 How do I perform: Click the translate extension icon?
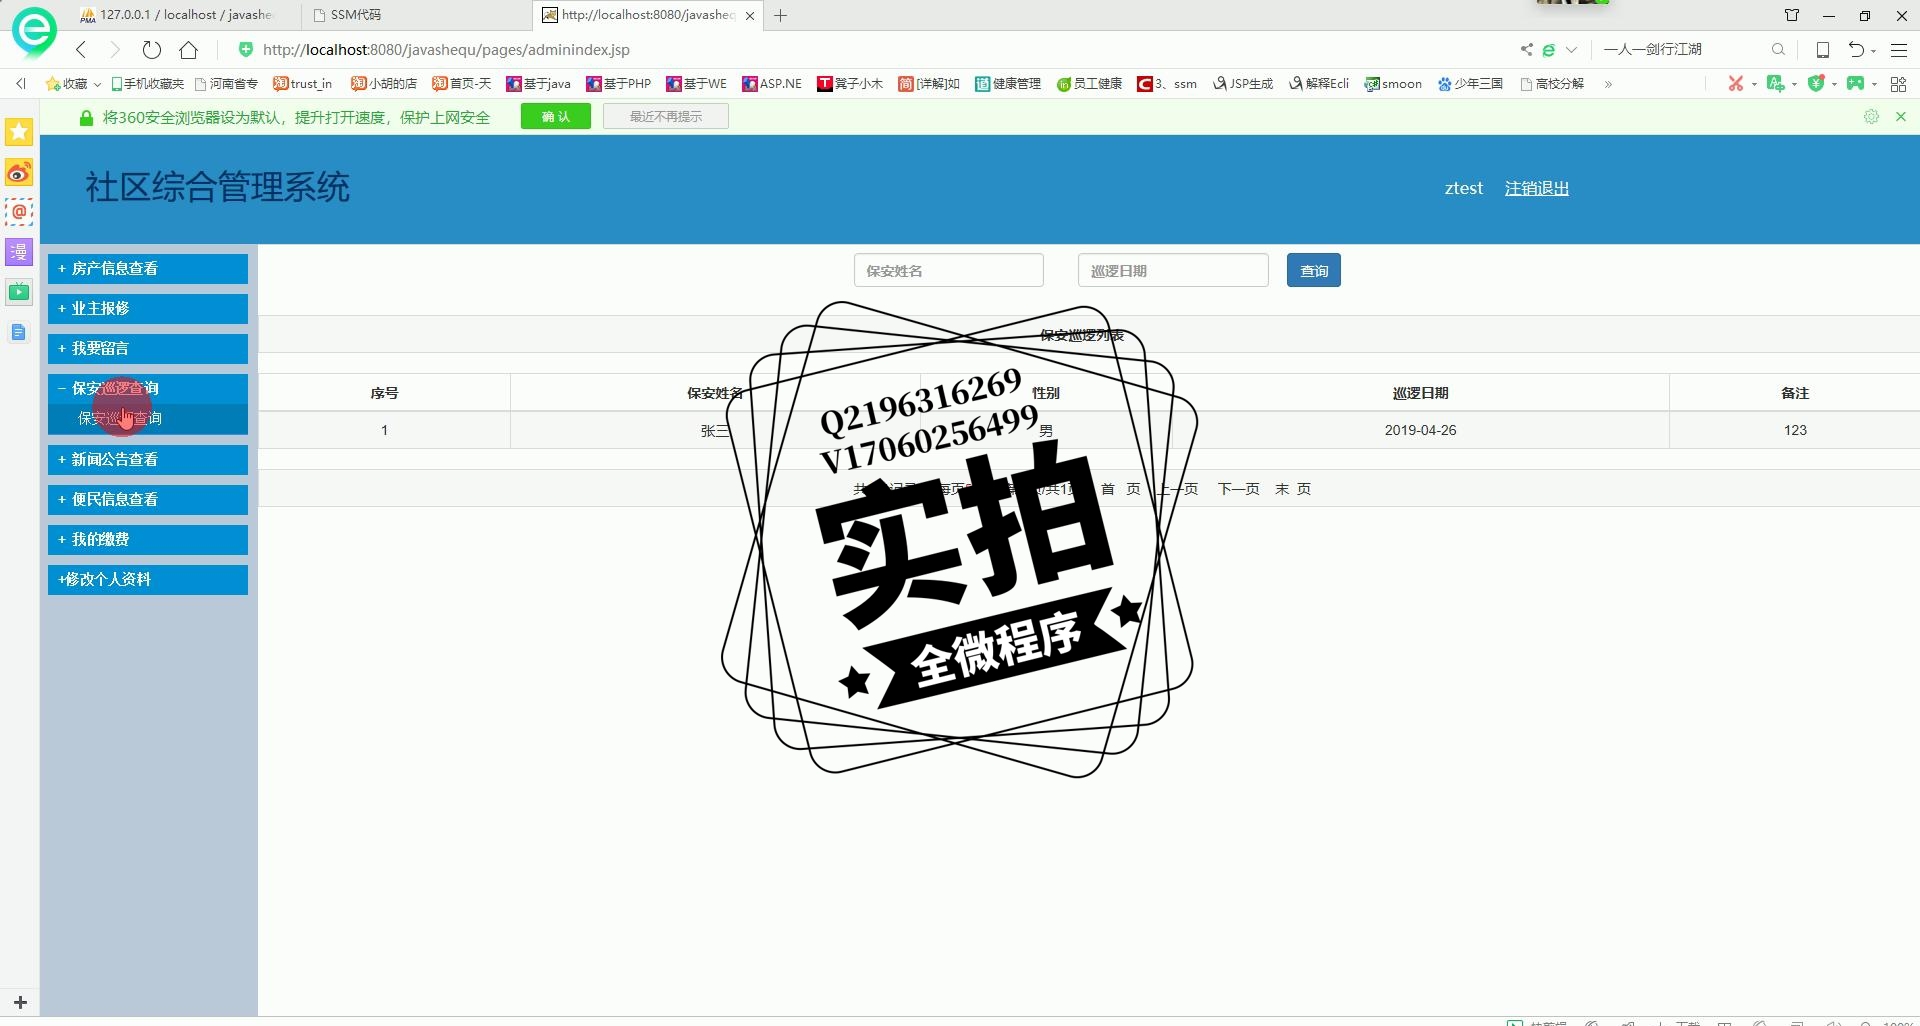[1776, 83]
